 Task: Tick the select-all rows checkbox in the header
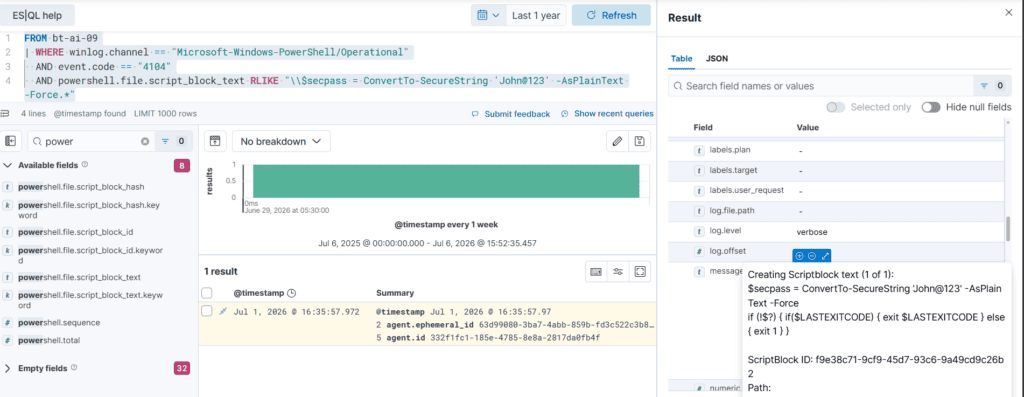(206, 293)
